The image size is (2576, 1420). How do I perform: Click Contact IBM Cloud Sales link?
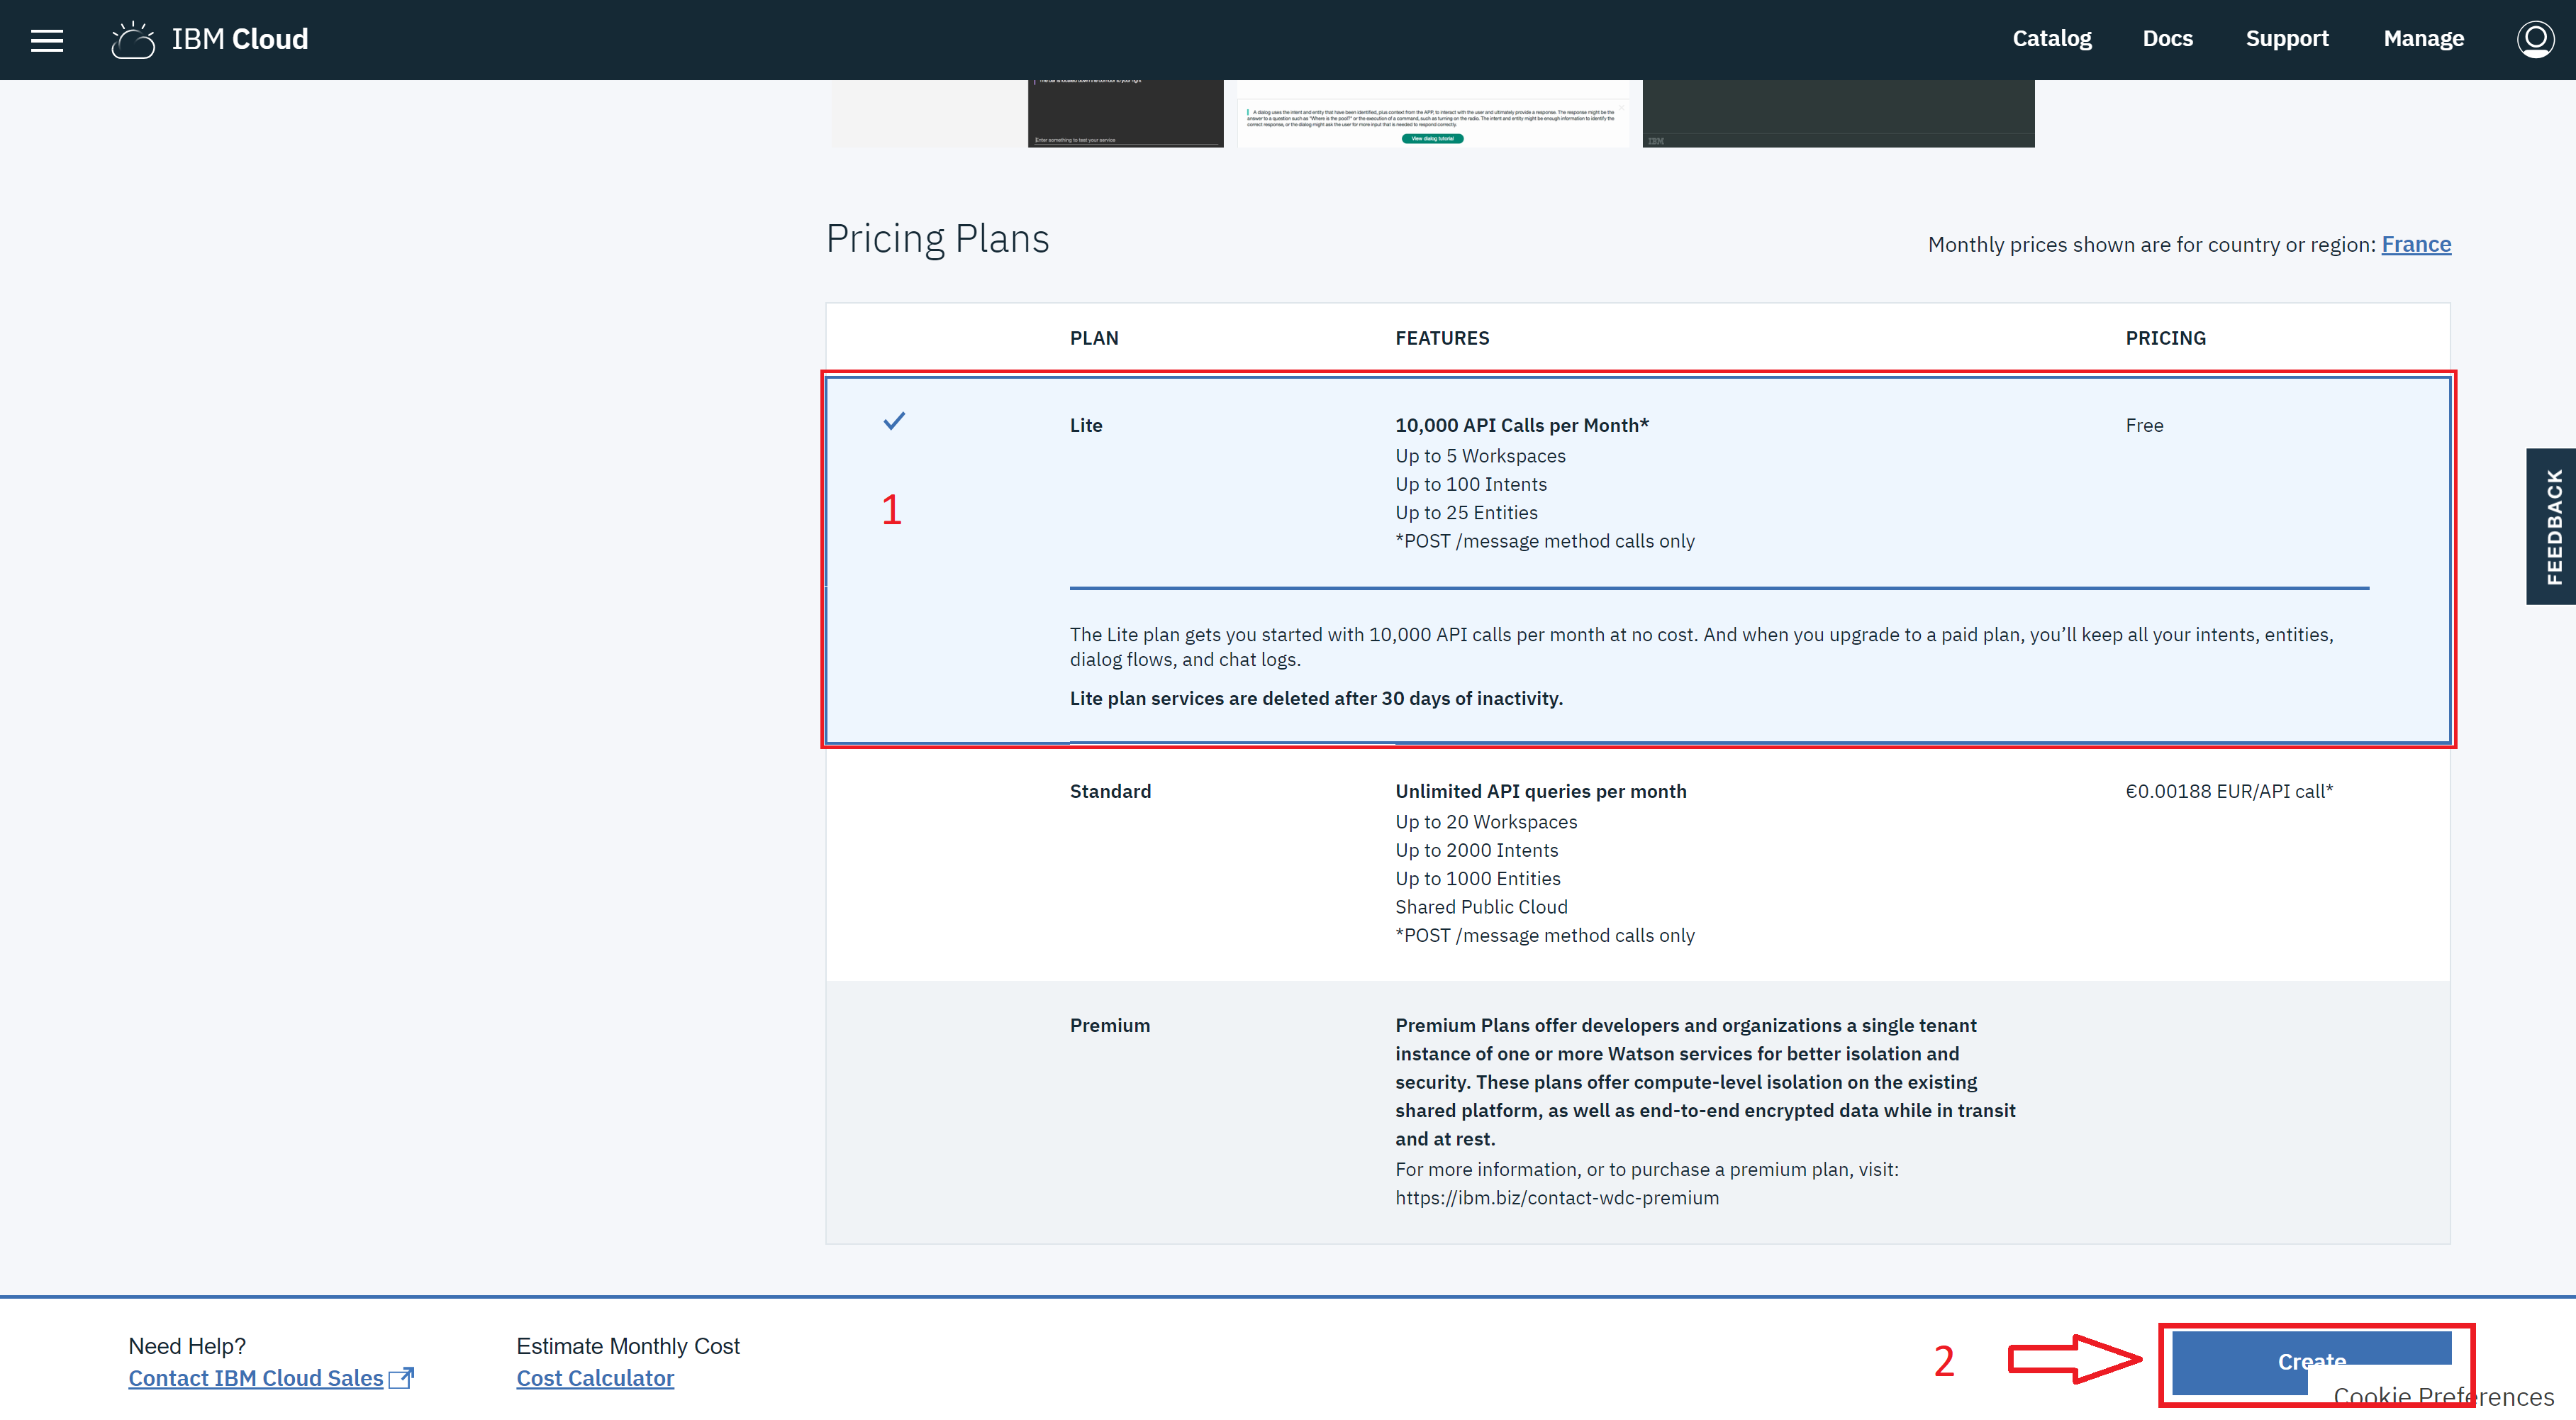[256, 1378]
